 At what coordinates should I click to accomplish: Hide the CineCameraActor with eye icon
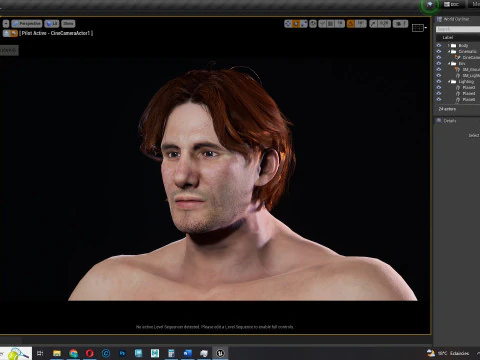point(439,57)
